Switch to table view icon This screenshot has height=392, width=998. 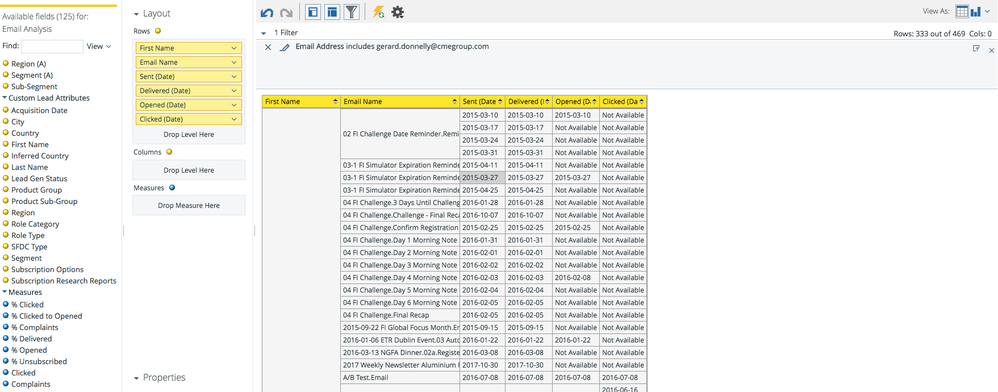point(962,11)
